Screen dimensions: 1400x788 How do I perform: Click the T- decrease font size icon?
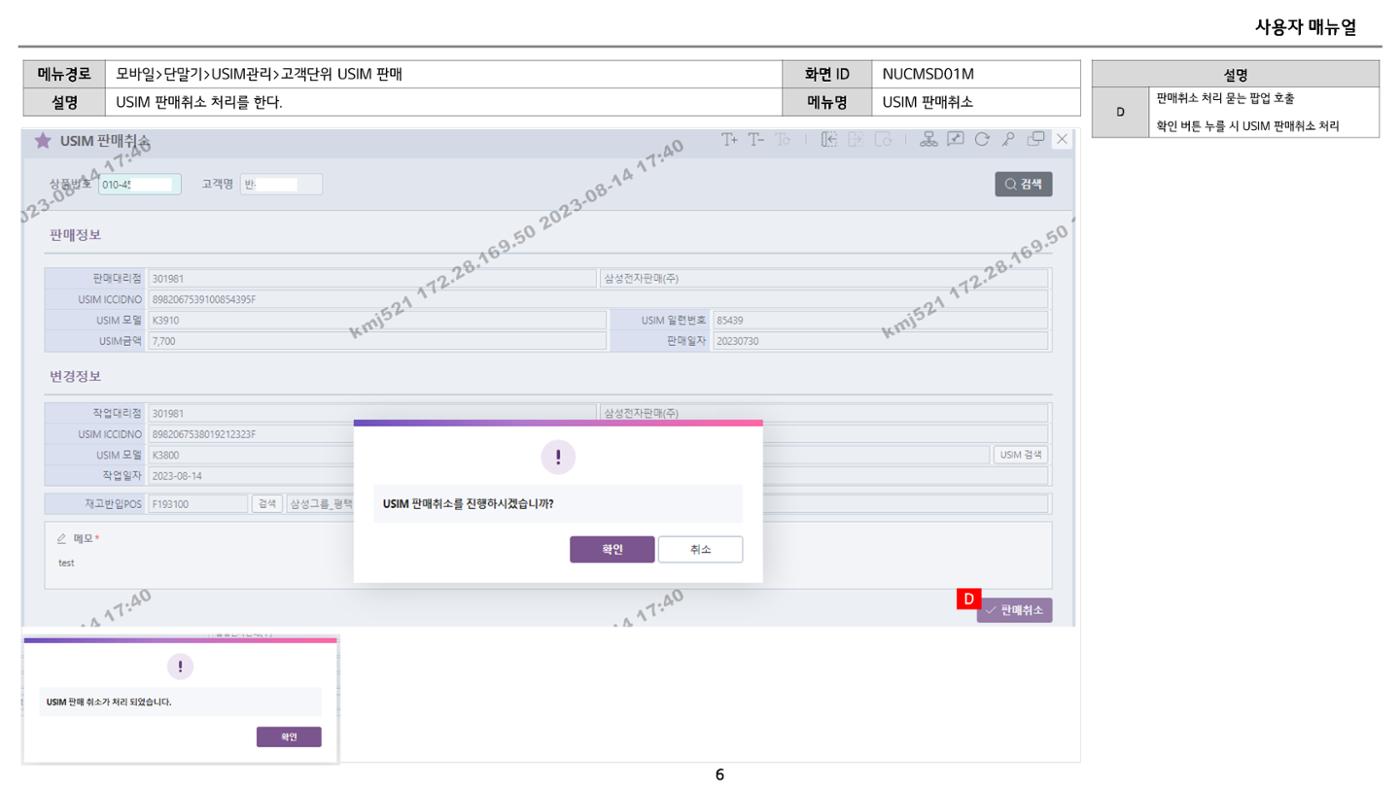click(x=758, y=141)
